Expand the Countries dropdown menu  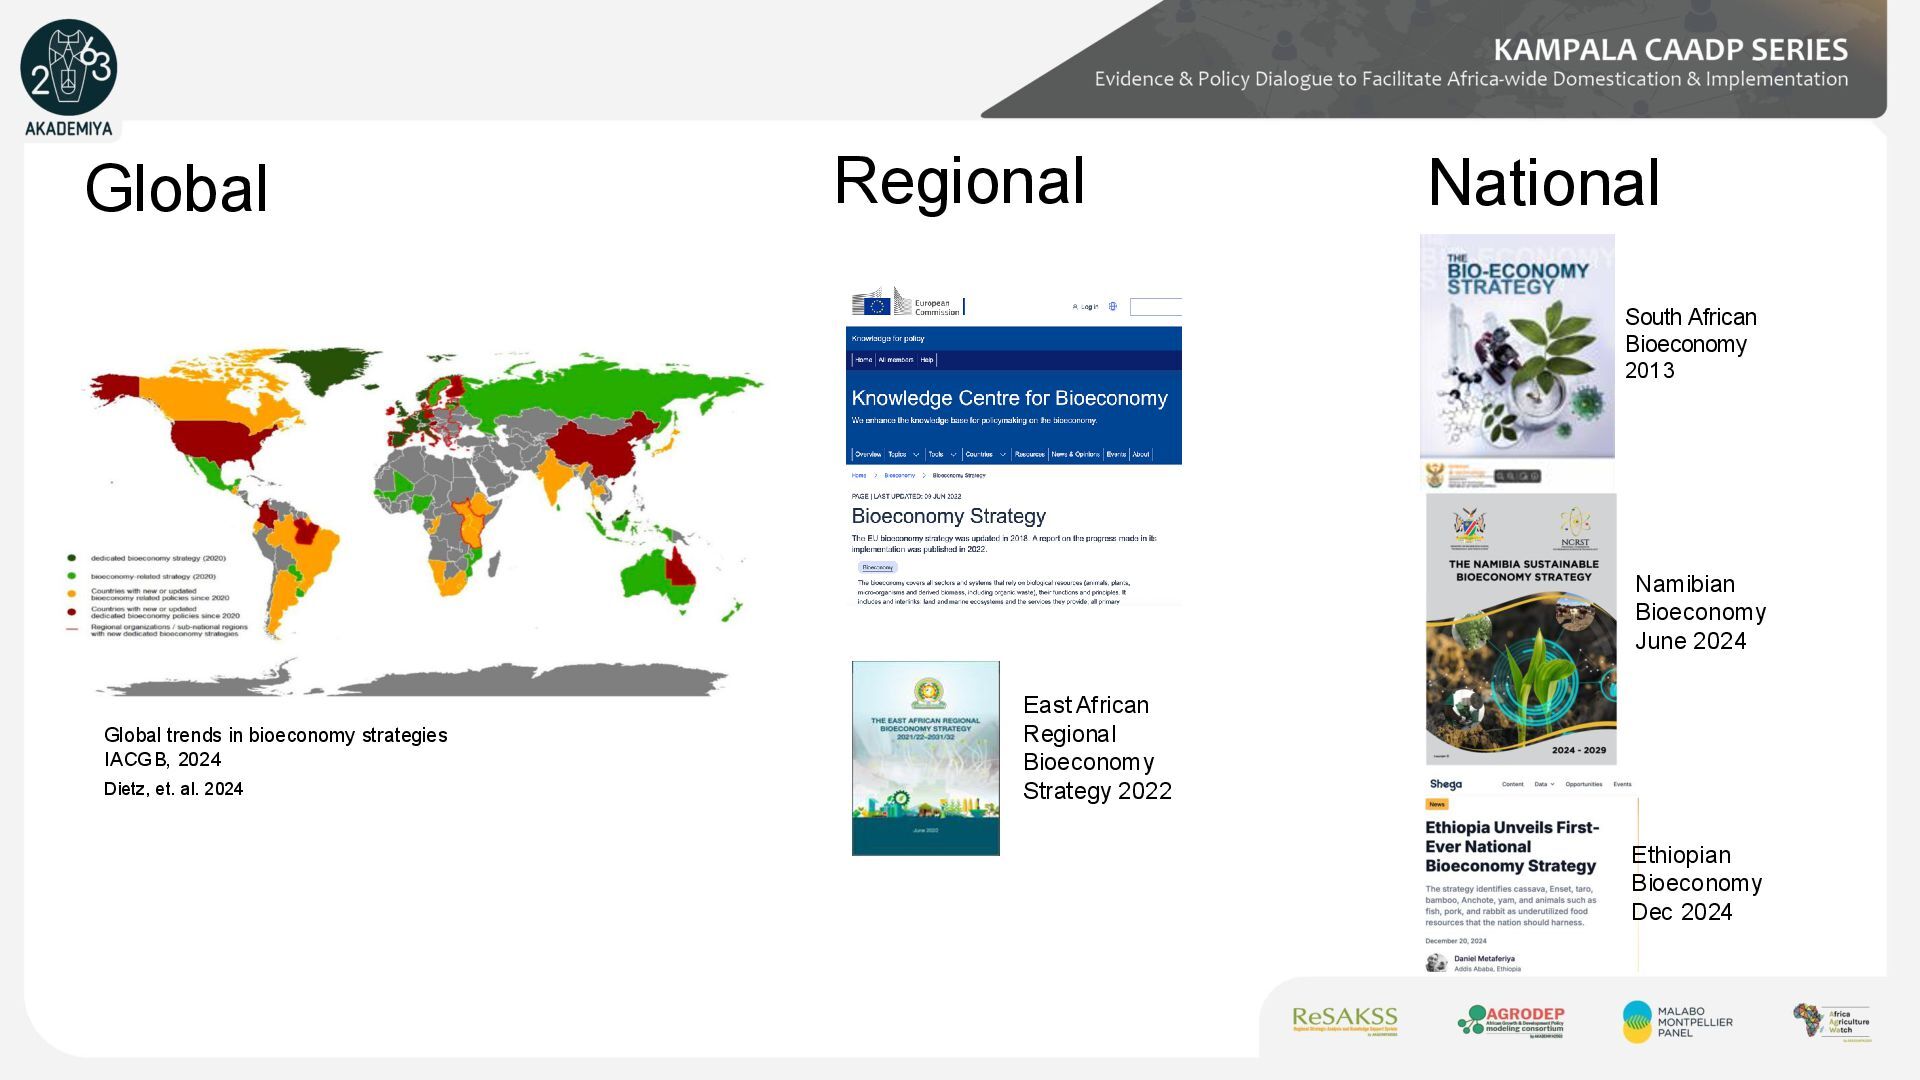(x=985, y=454)
